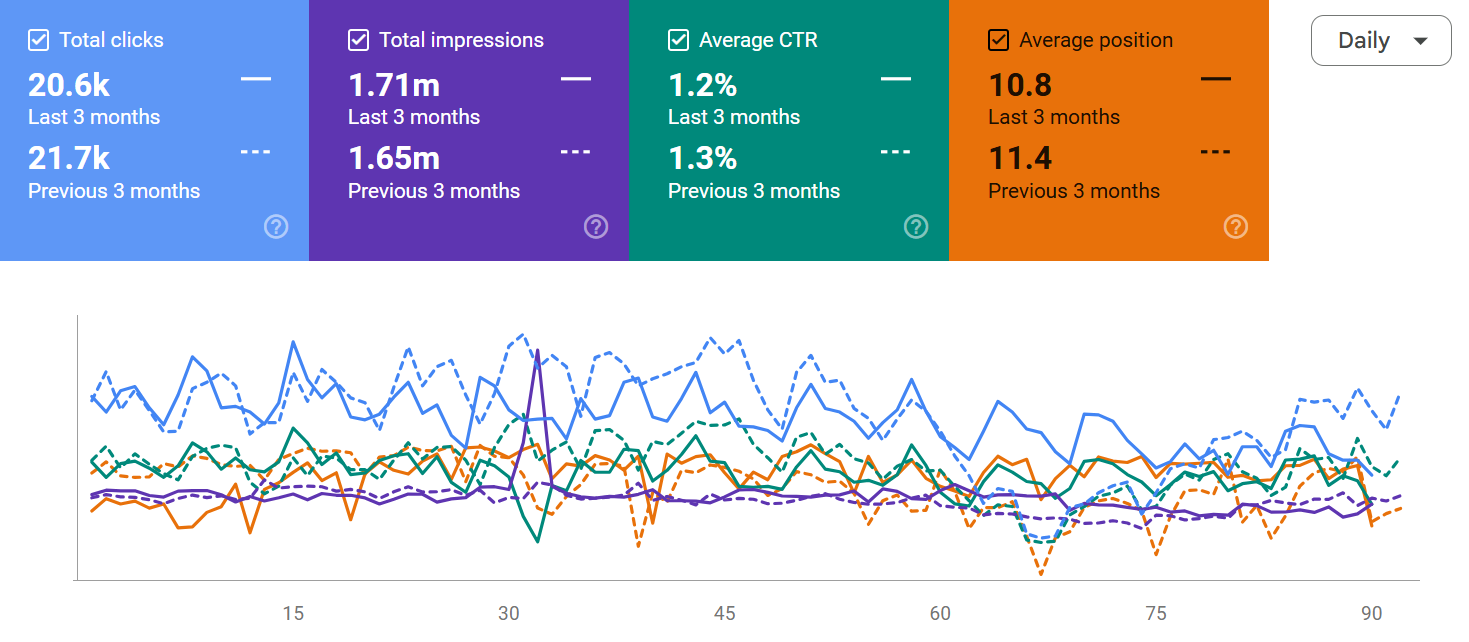
Task: Select the Total clicks metric card
Action: (x=154, y=130)
